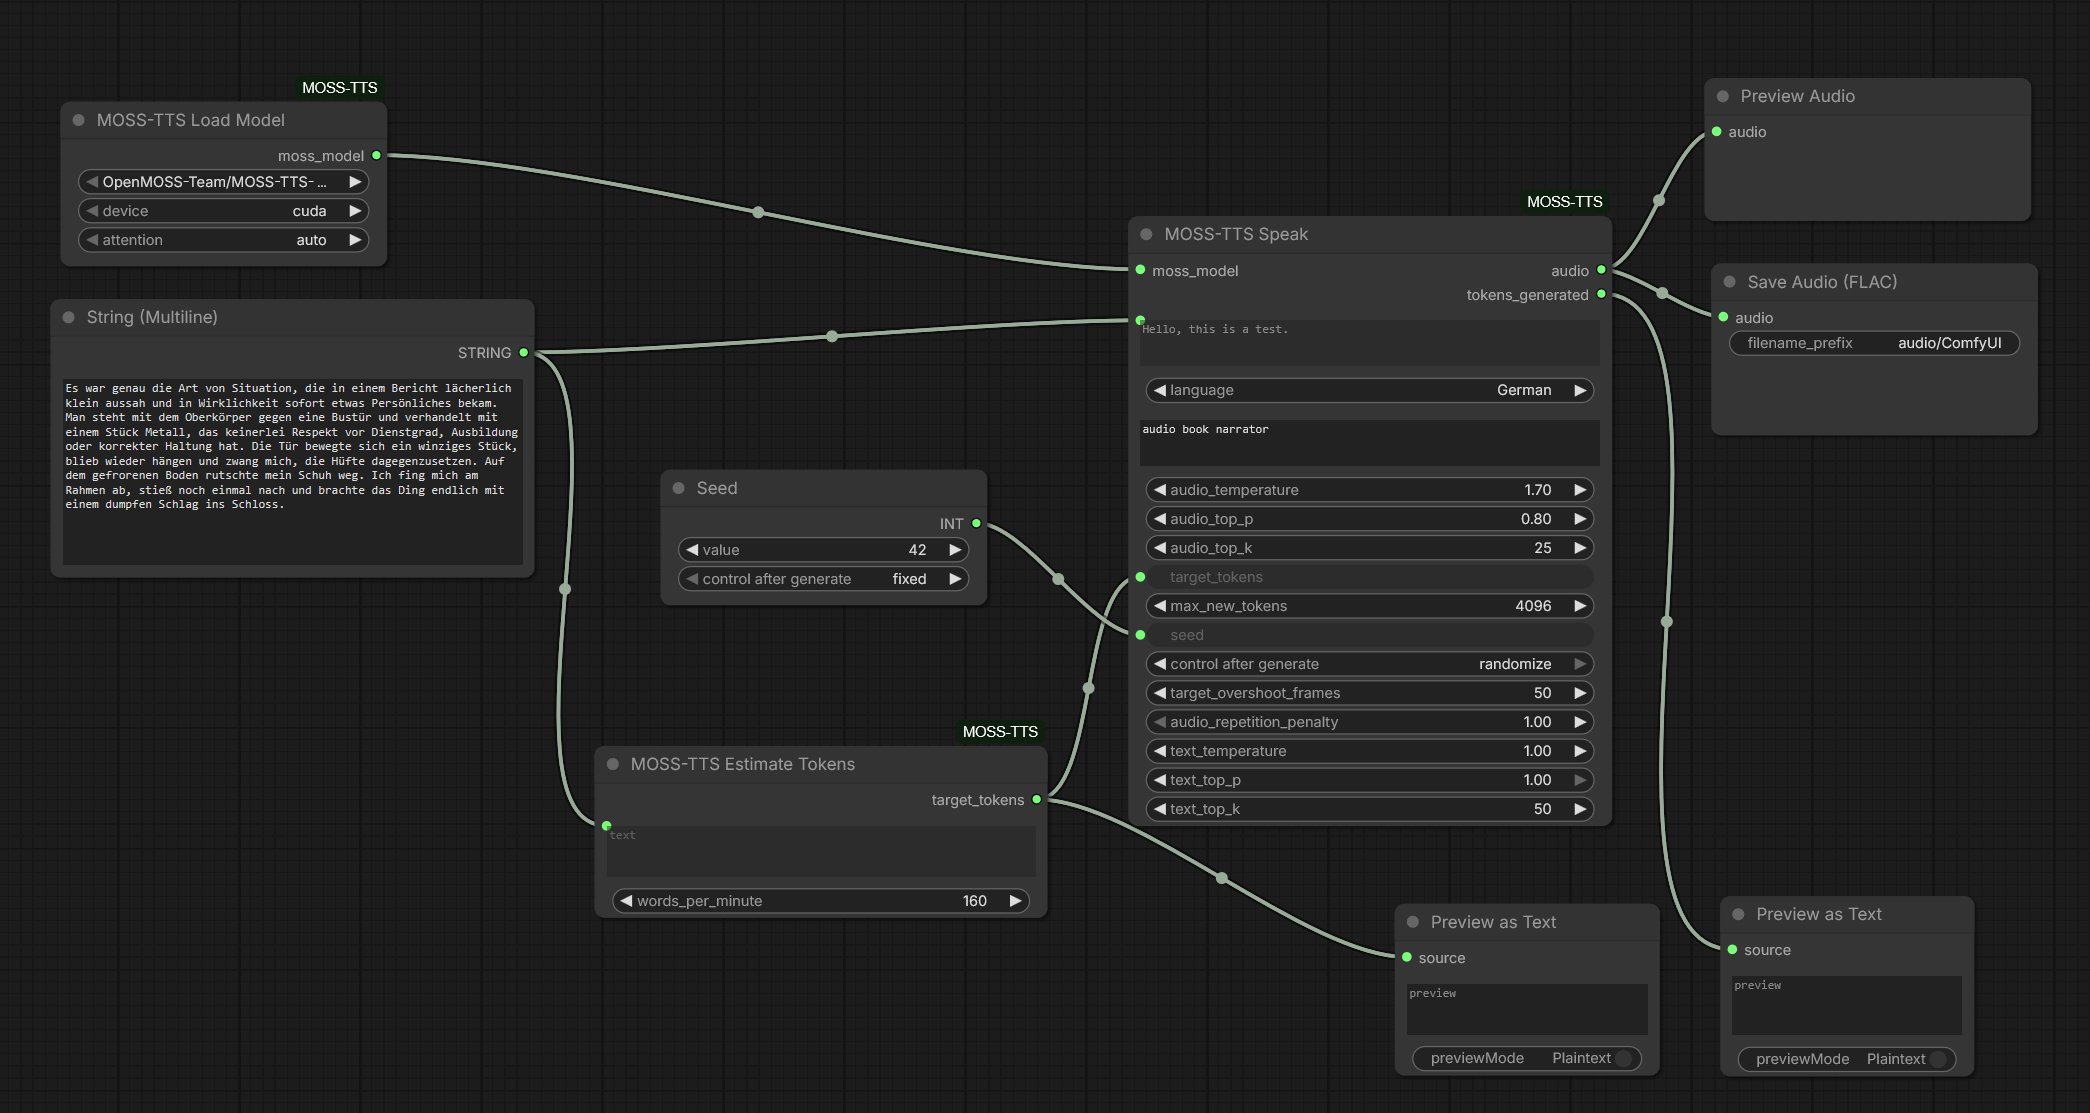Screen dimensions: 2090x1113
Task: Switch to next language with right arrow
Action: (x=1580, y=390)
